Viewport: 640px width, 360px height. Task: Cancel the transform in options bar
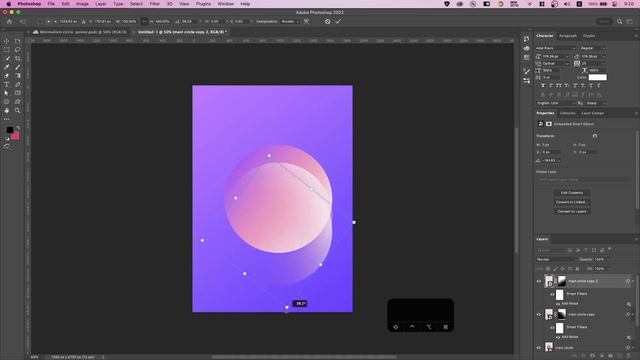point(327,22)
